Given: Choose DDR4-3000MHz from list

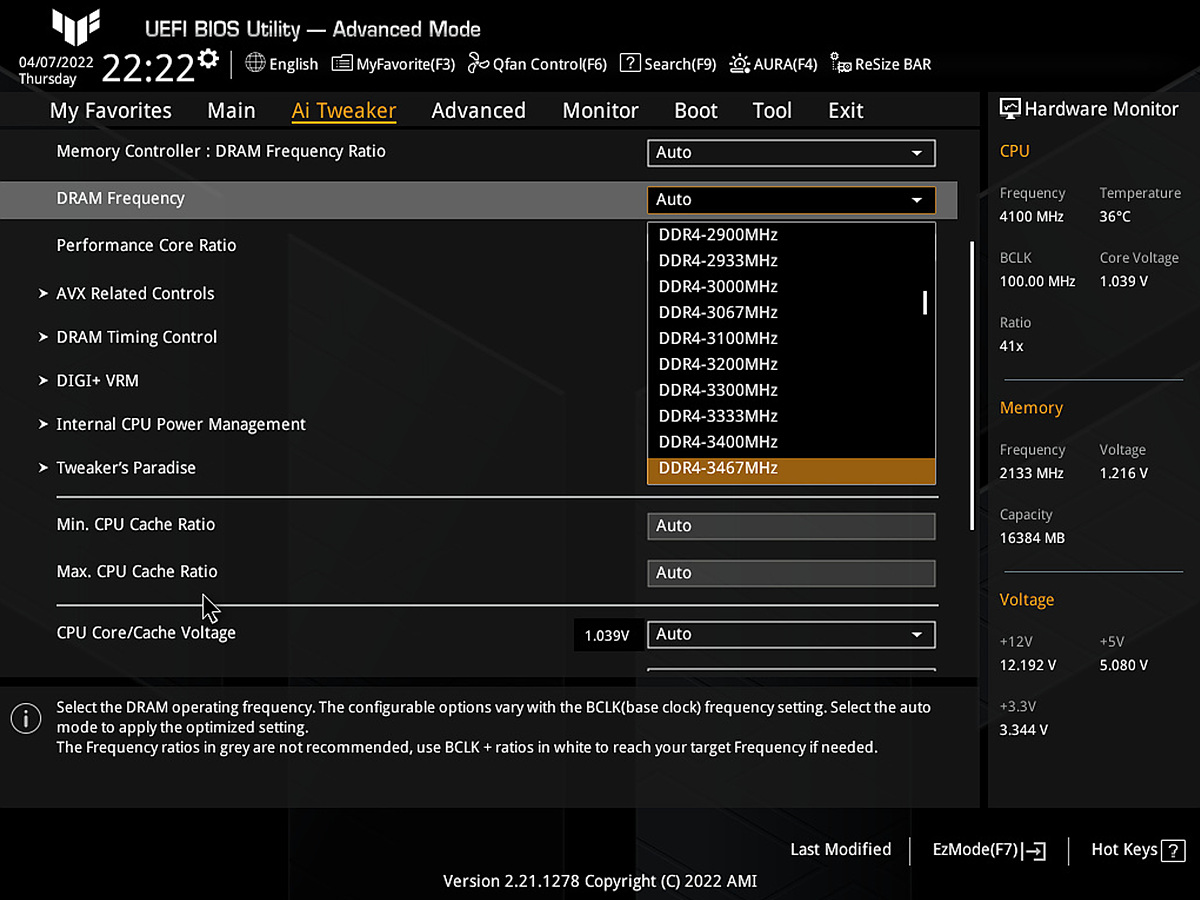Looking at the screenshot, I should pos(791,287).
